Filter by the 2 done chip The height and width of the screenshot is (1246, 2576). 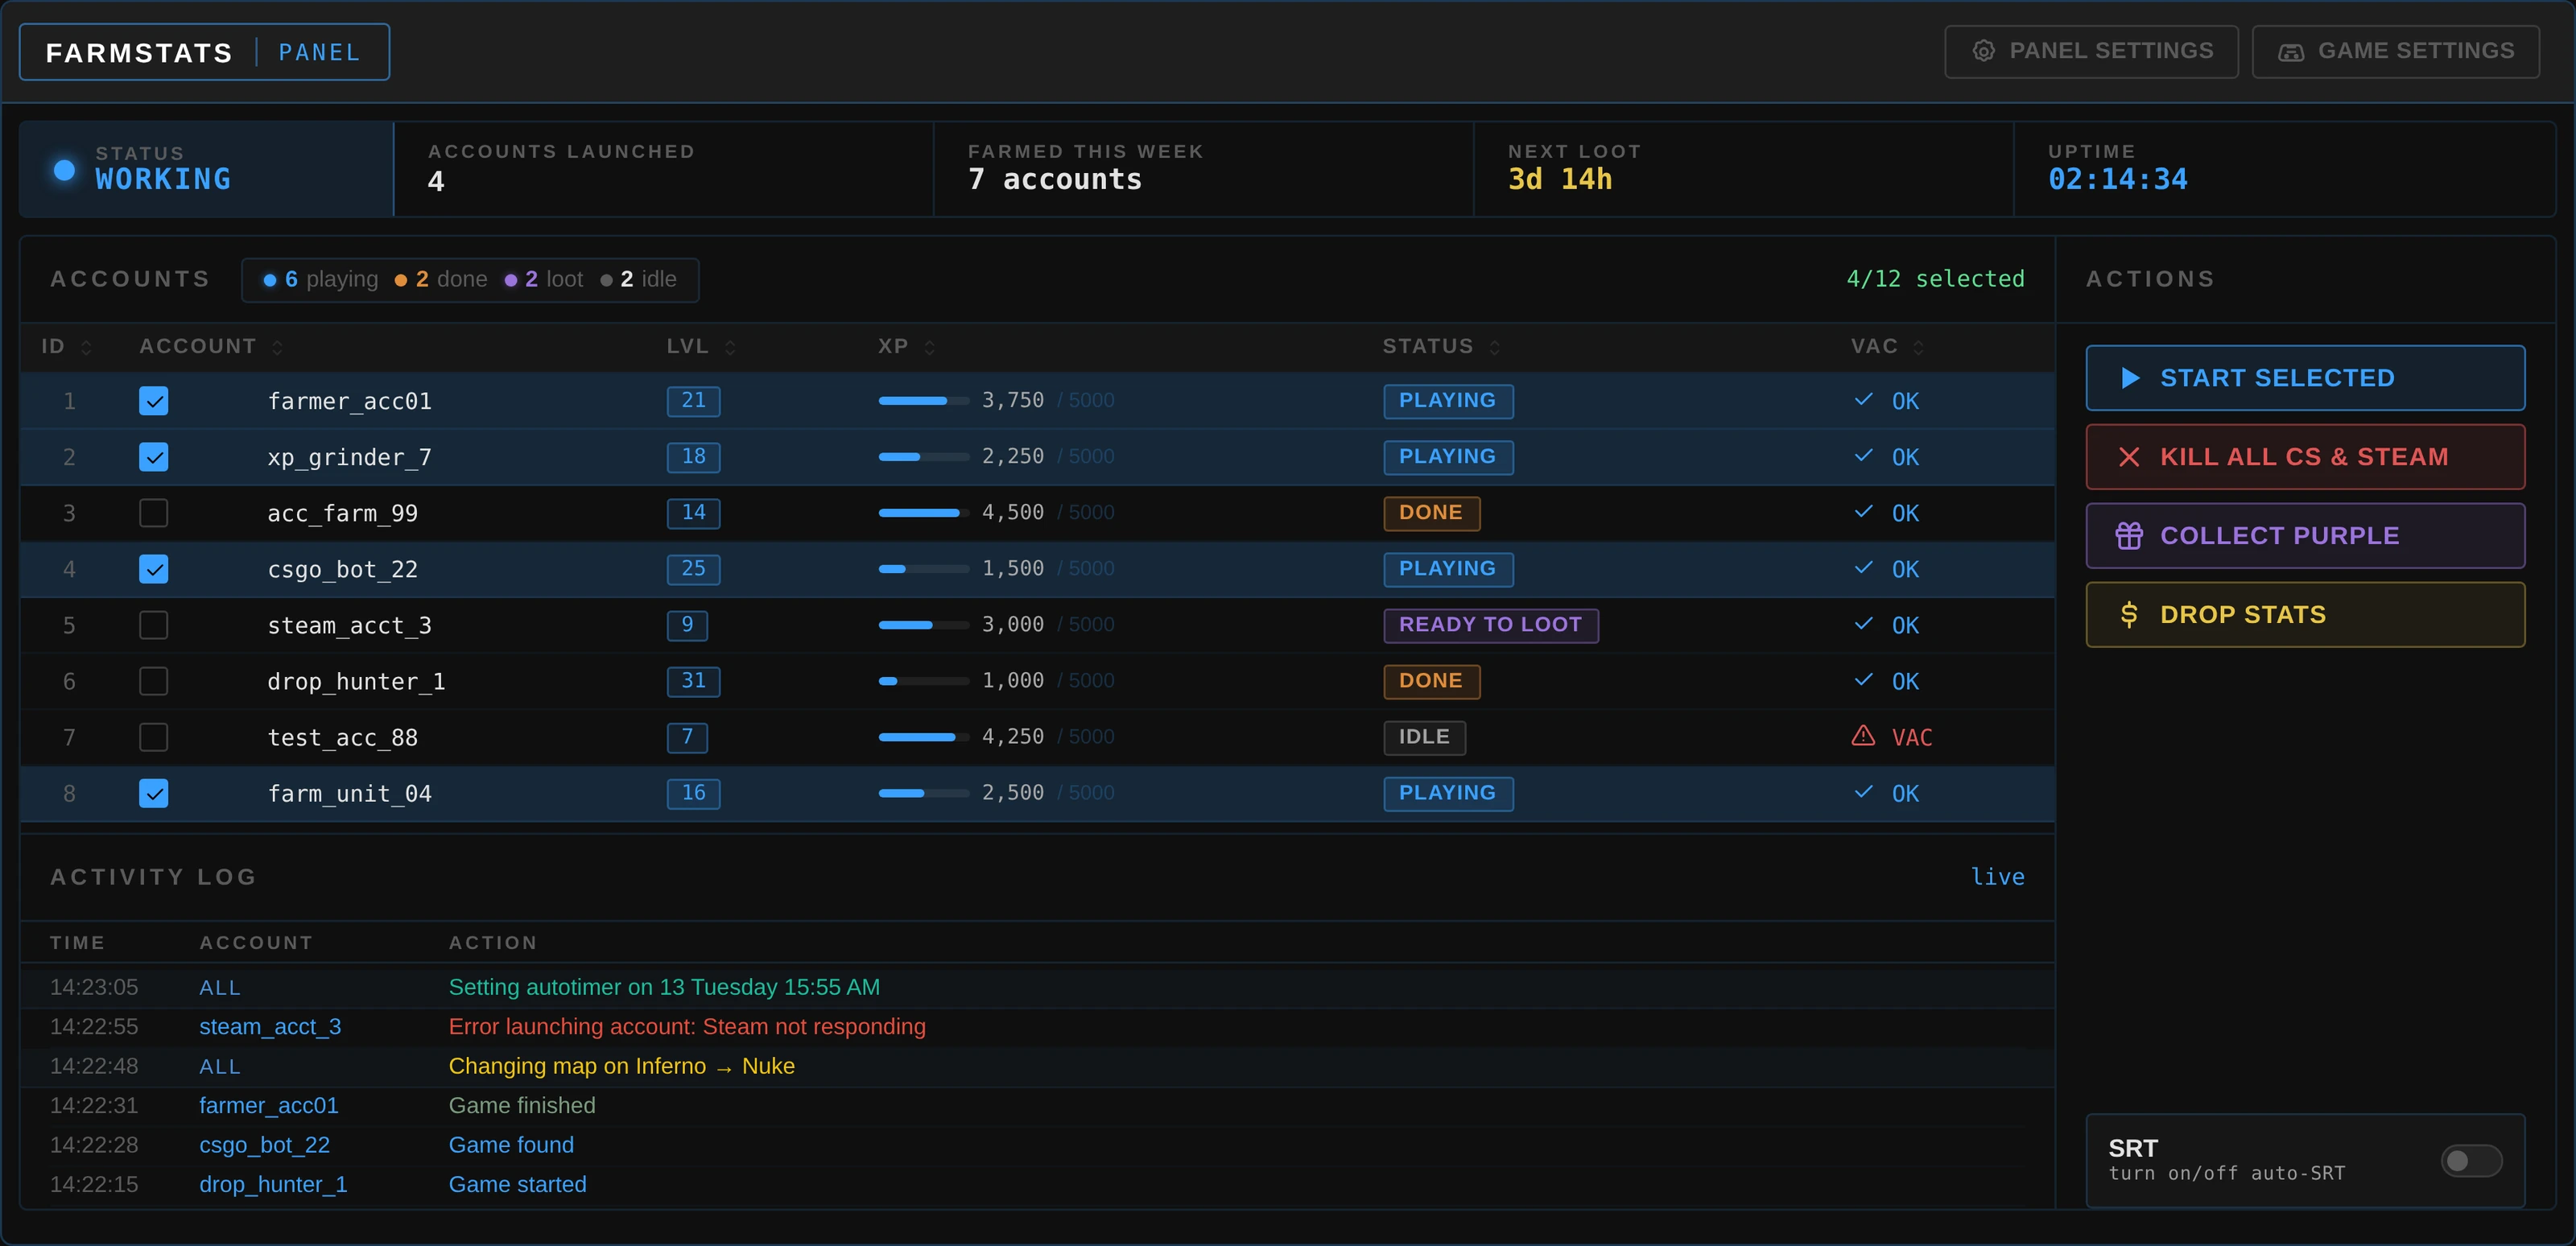point(441,280)
